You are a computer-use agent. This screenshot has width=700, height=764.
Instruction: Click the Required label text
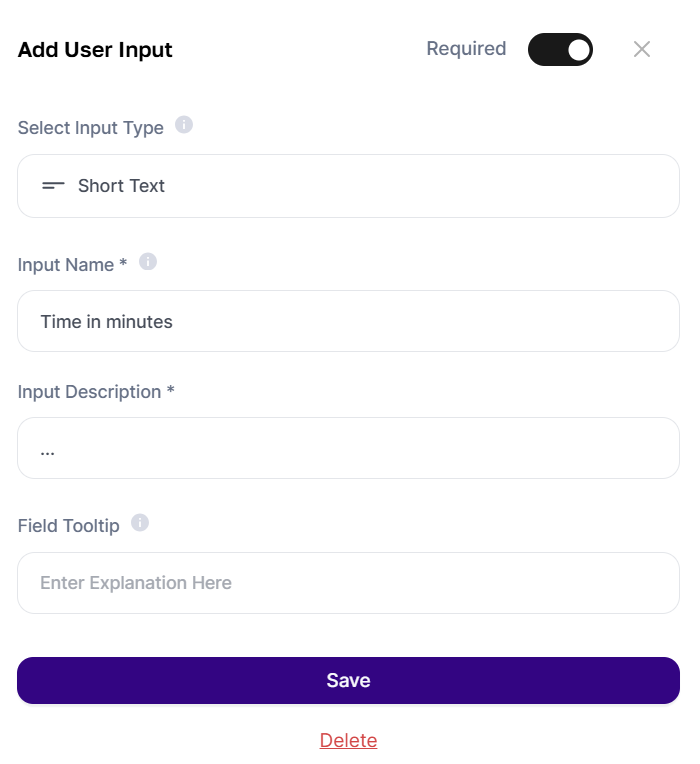466,49
